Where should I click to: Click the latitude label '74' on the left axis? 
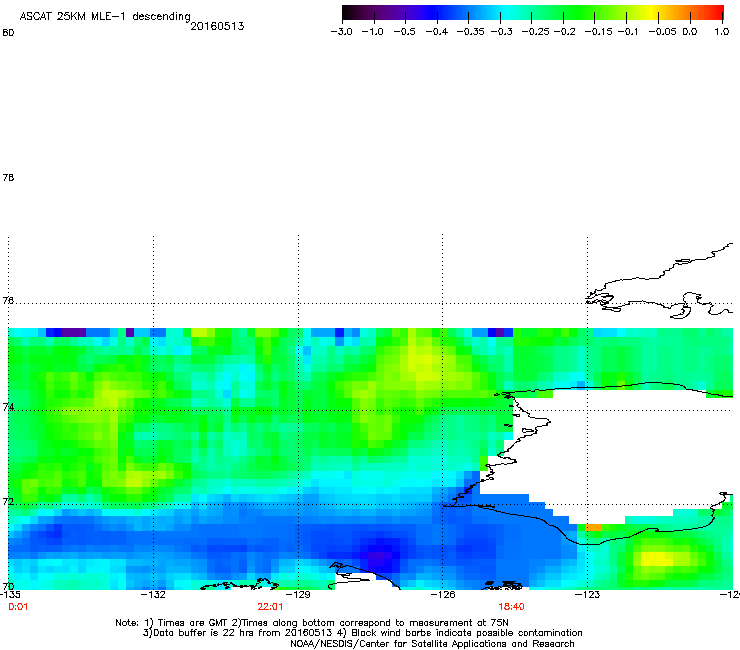coord(8,407)
